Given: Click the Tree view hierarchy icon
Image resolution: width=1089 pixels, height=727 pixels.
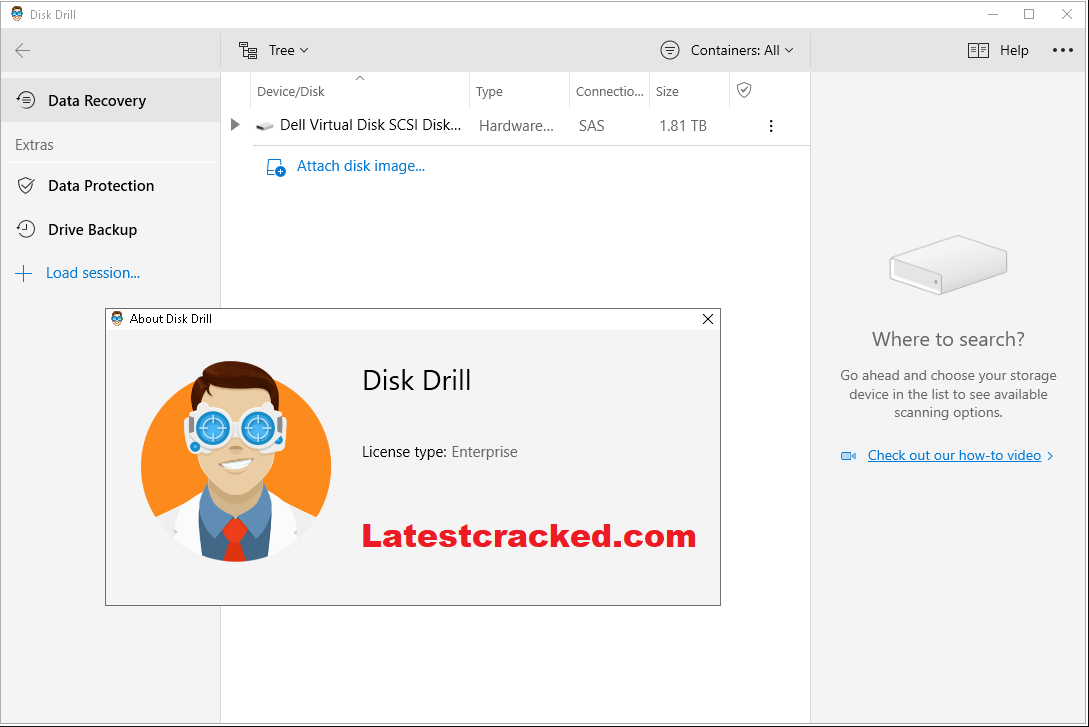Looking at the screenshot, I should pyautogui.click(x=248, y=50).
